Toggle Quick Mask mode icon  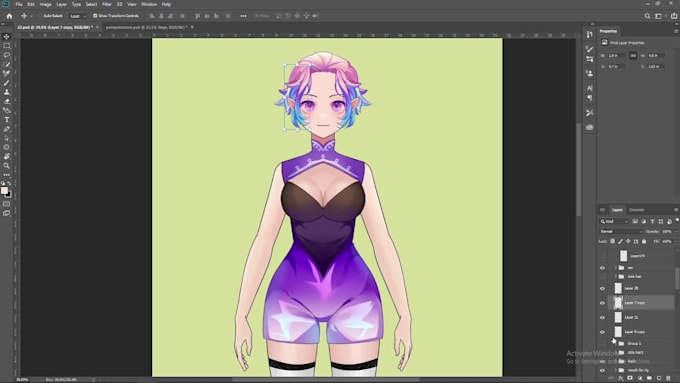pyautogui.click(x=7, y=204)
